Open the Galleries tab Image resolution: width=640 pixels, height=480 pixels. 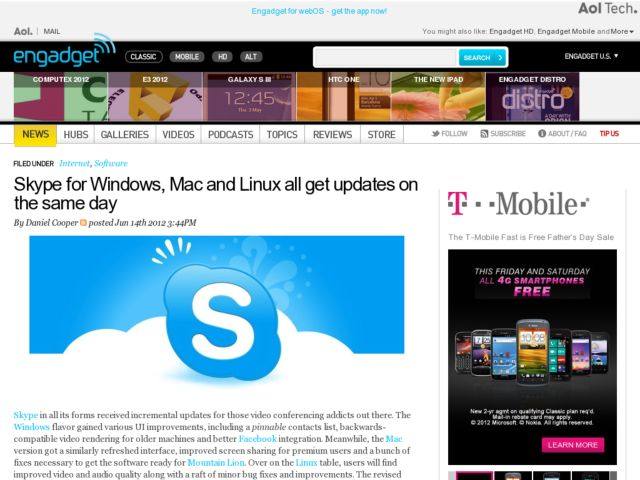[124, 134]
